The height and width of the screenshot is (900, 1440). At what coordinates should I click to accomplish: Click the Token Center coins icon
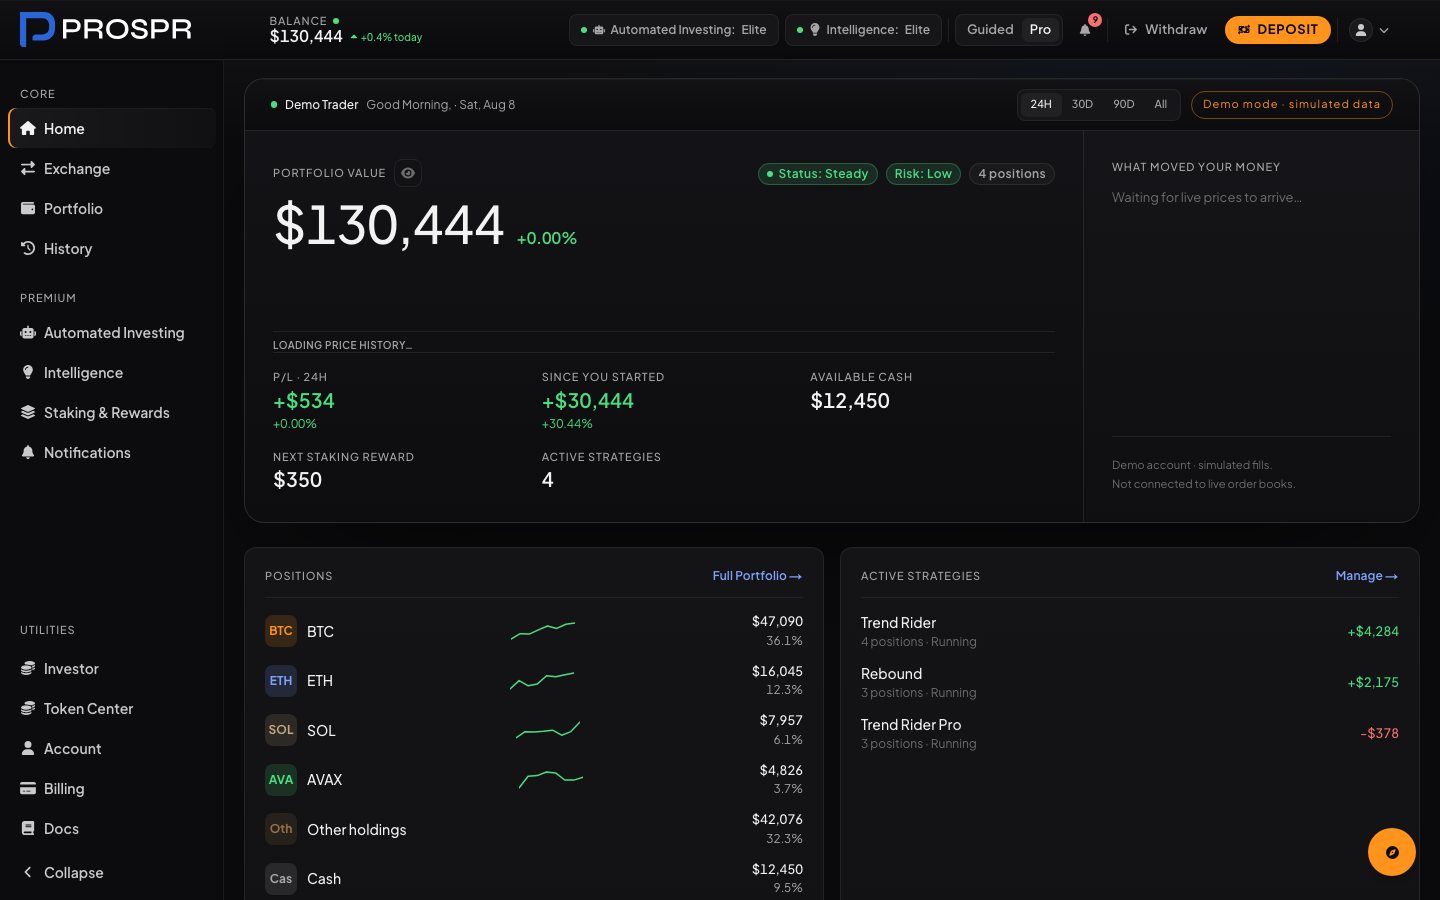28,708
